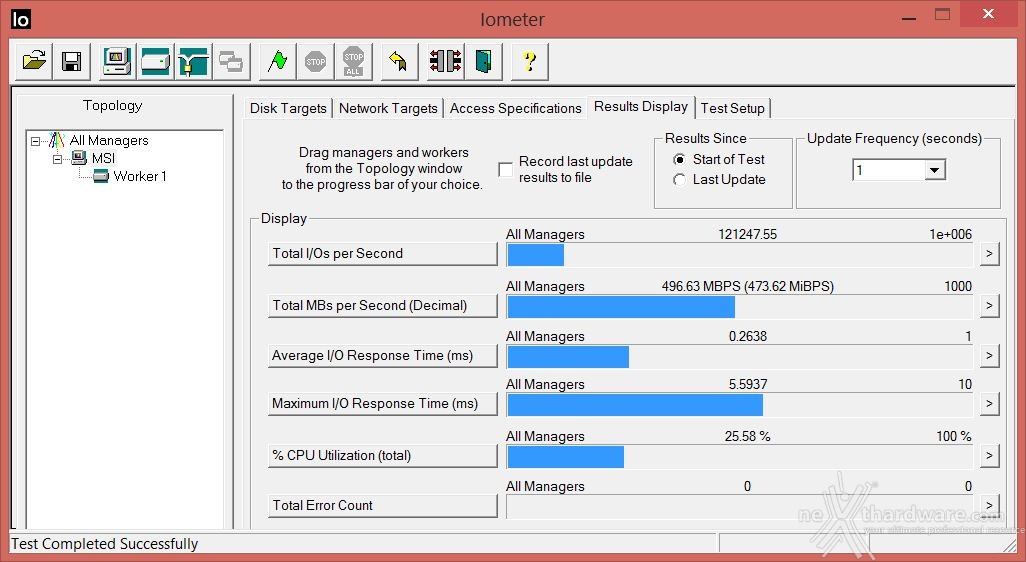Screen dimensions: 1026x562
Task: Open arrow button for Average Response Time row
Action: [x=989, y=356]
